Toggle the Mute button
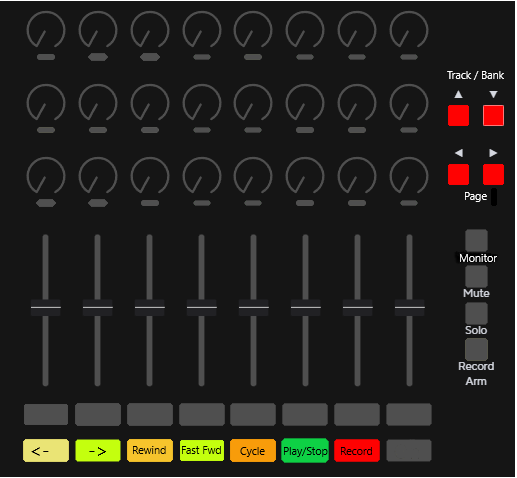517x478 pixels. (476, 276)
